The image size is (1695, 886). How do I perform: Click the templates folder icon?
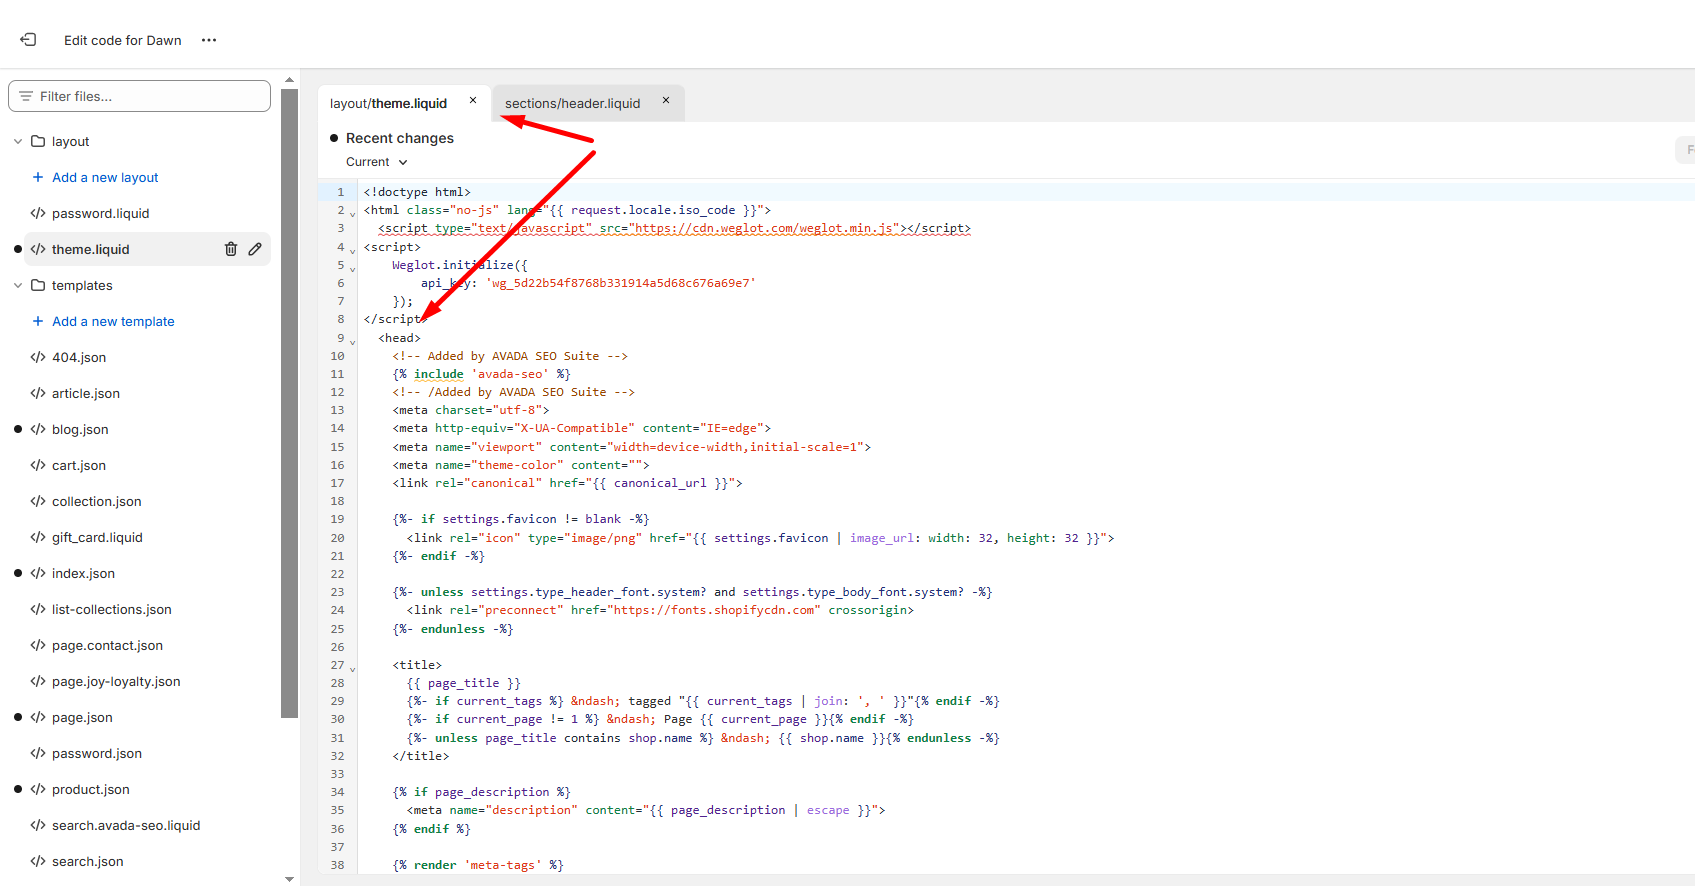(x=38, y=285)
